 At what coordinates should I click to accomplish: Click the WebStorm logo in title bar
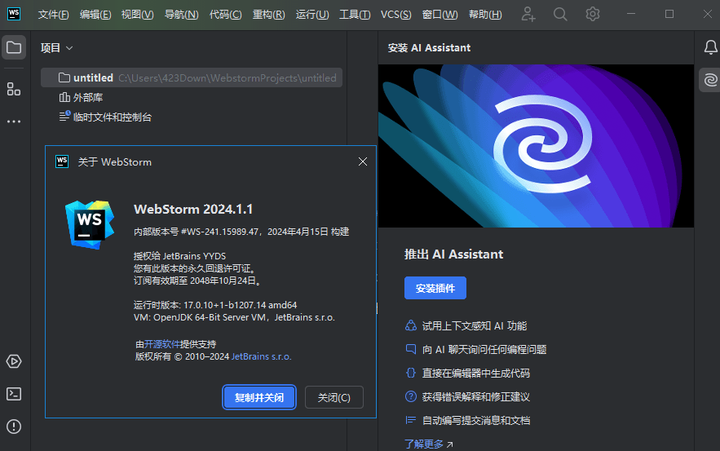tap(14, 14)
